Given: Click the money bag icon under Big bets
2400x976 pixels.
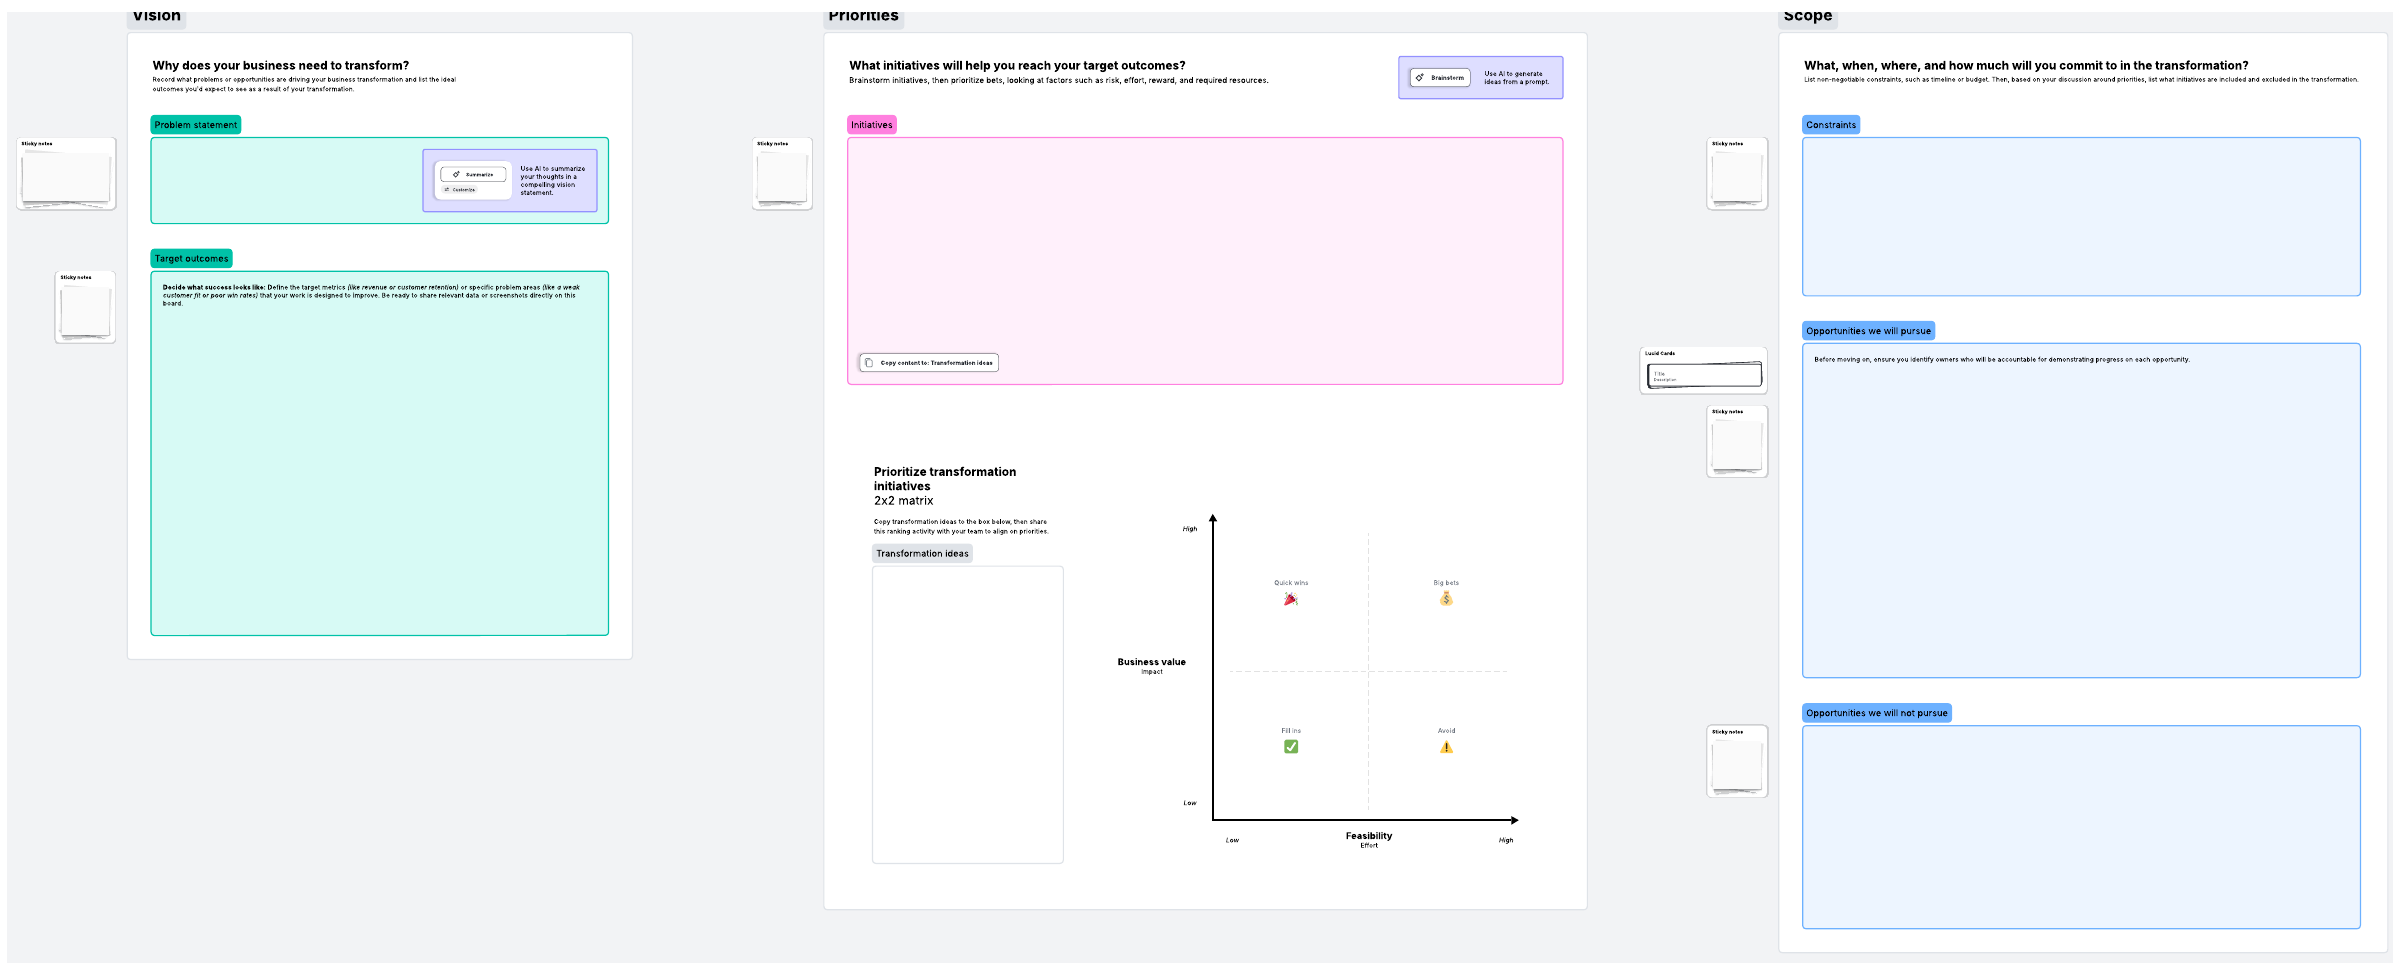Looking at the screenshot, I should pos(1445,599).
